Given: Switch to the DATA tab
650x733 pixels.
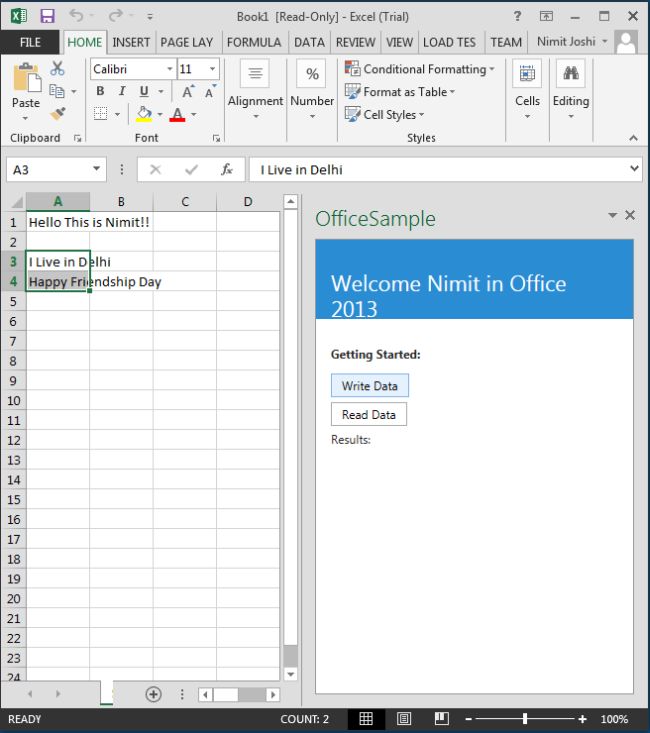Looking at the screenshot, I should click(x=309, y=43).
